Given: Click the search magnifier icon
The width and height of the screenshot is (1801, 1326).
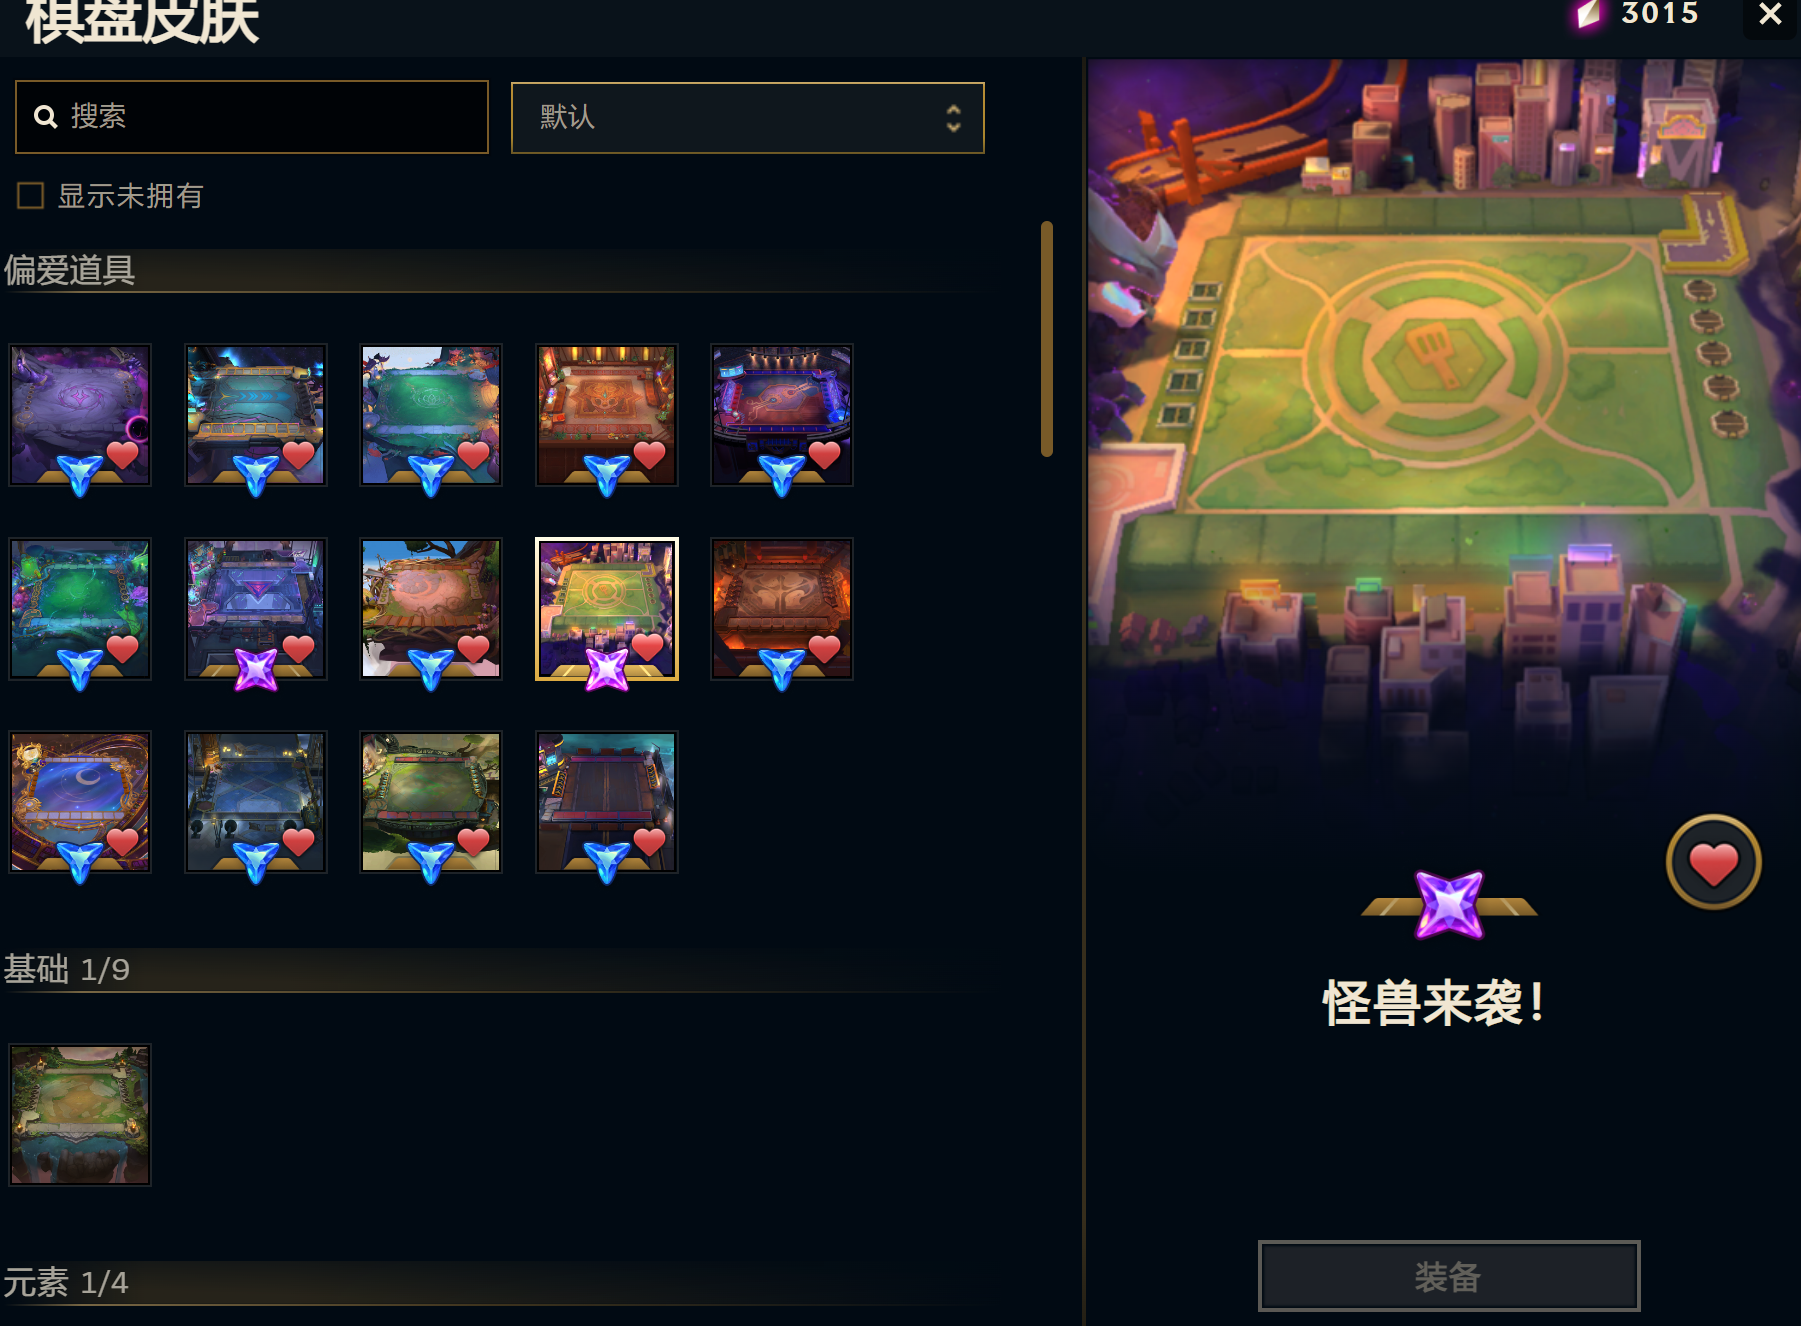Looking at the screenshot, I should coord(45,117).
